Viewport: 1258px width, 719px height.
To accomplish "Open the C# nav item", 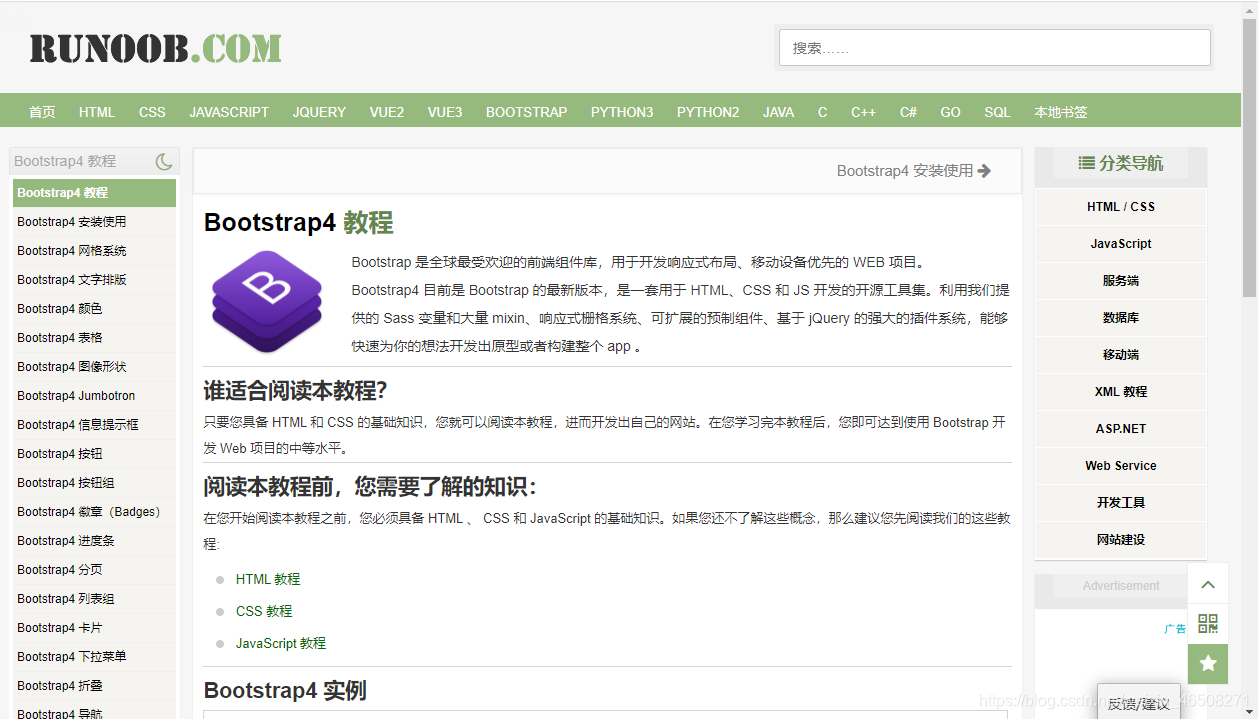I will pyautogui.click(x=908, y=112).
